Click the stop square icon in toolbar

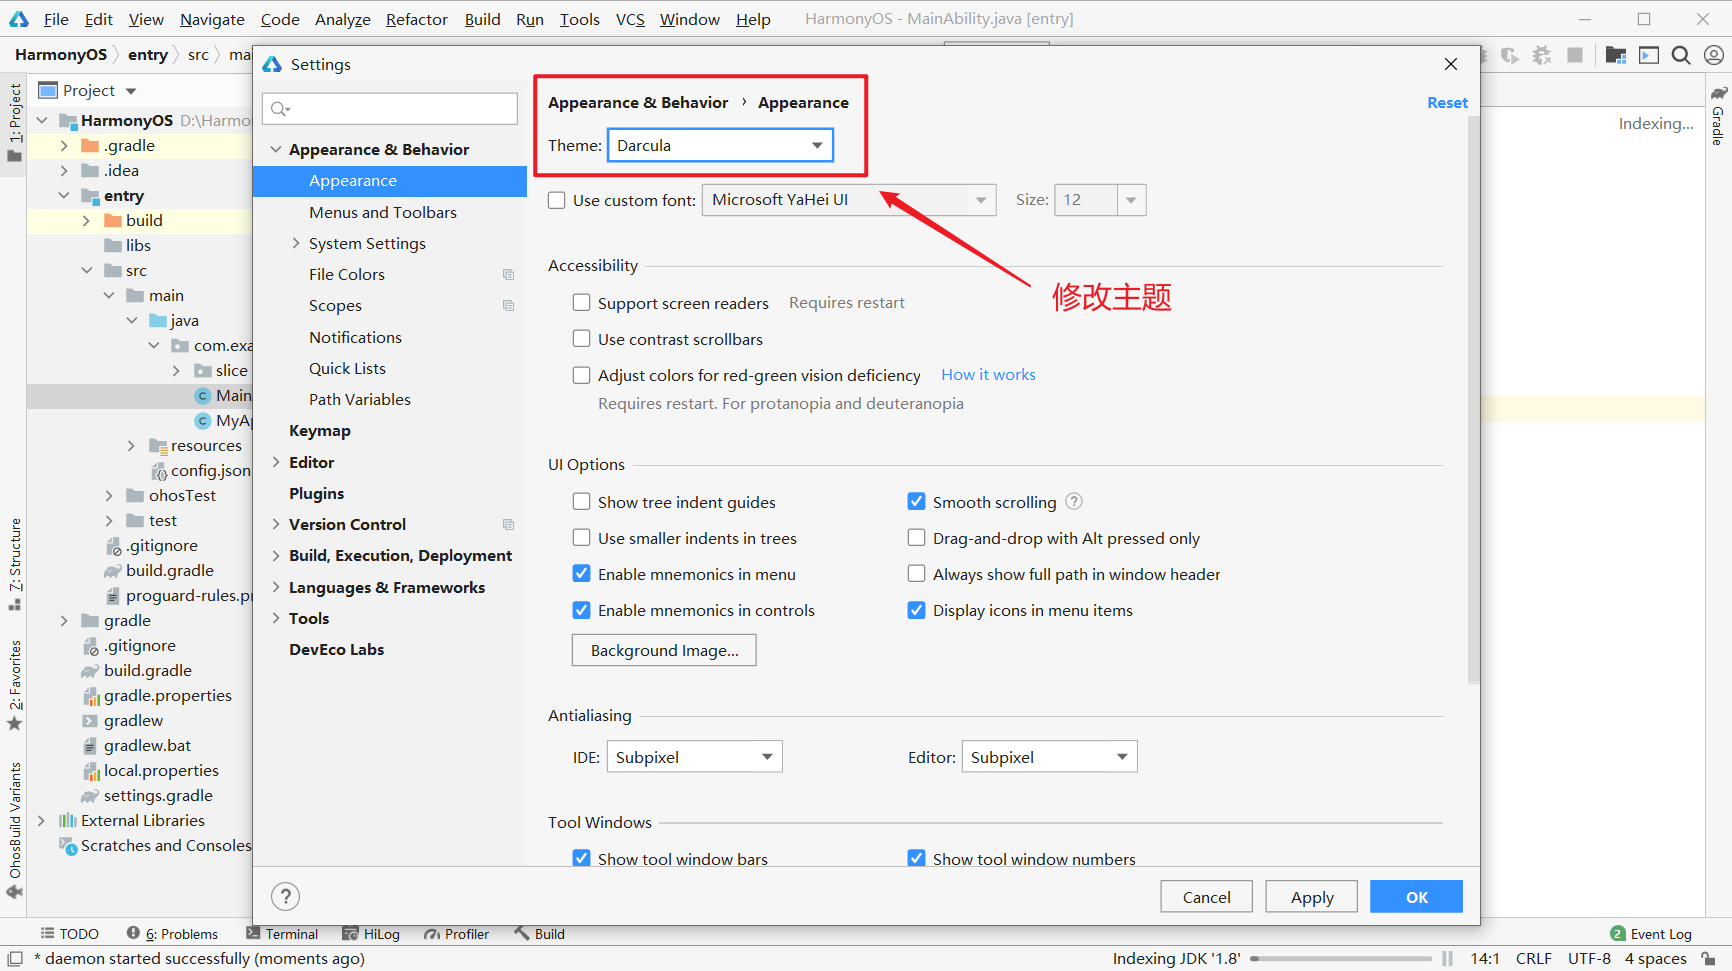1575,55
